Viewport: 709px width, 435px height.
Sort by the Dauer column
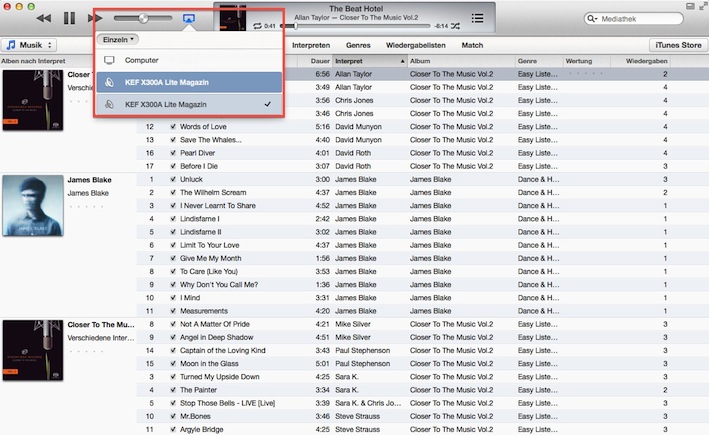pos(314,61)
